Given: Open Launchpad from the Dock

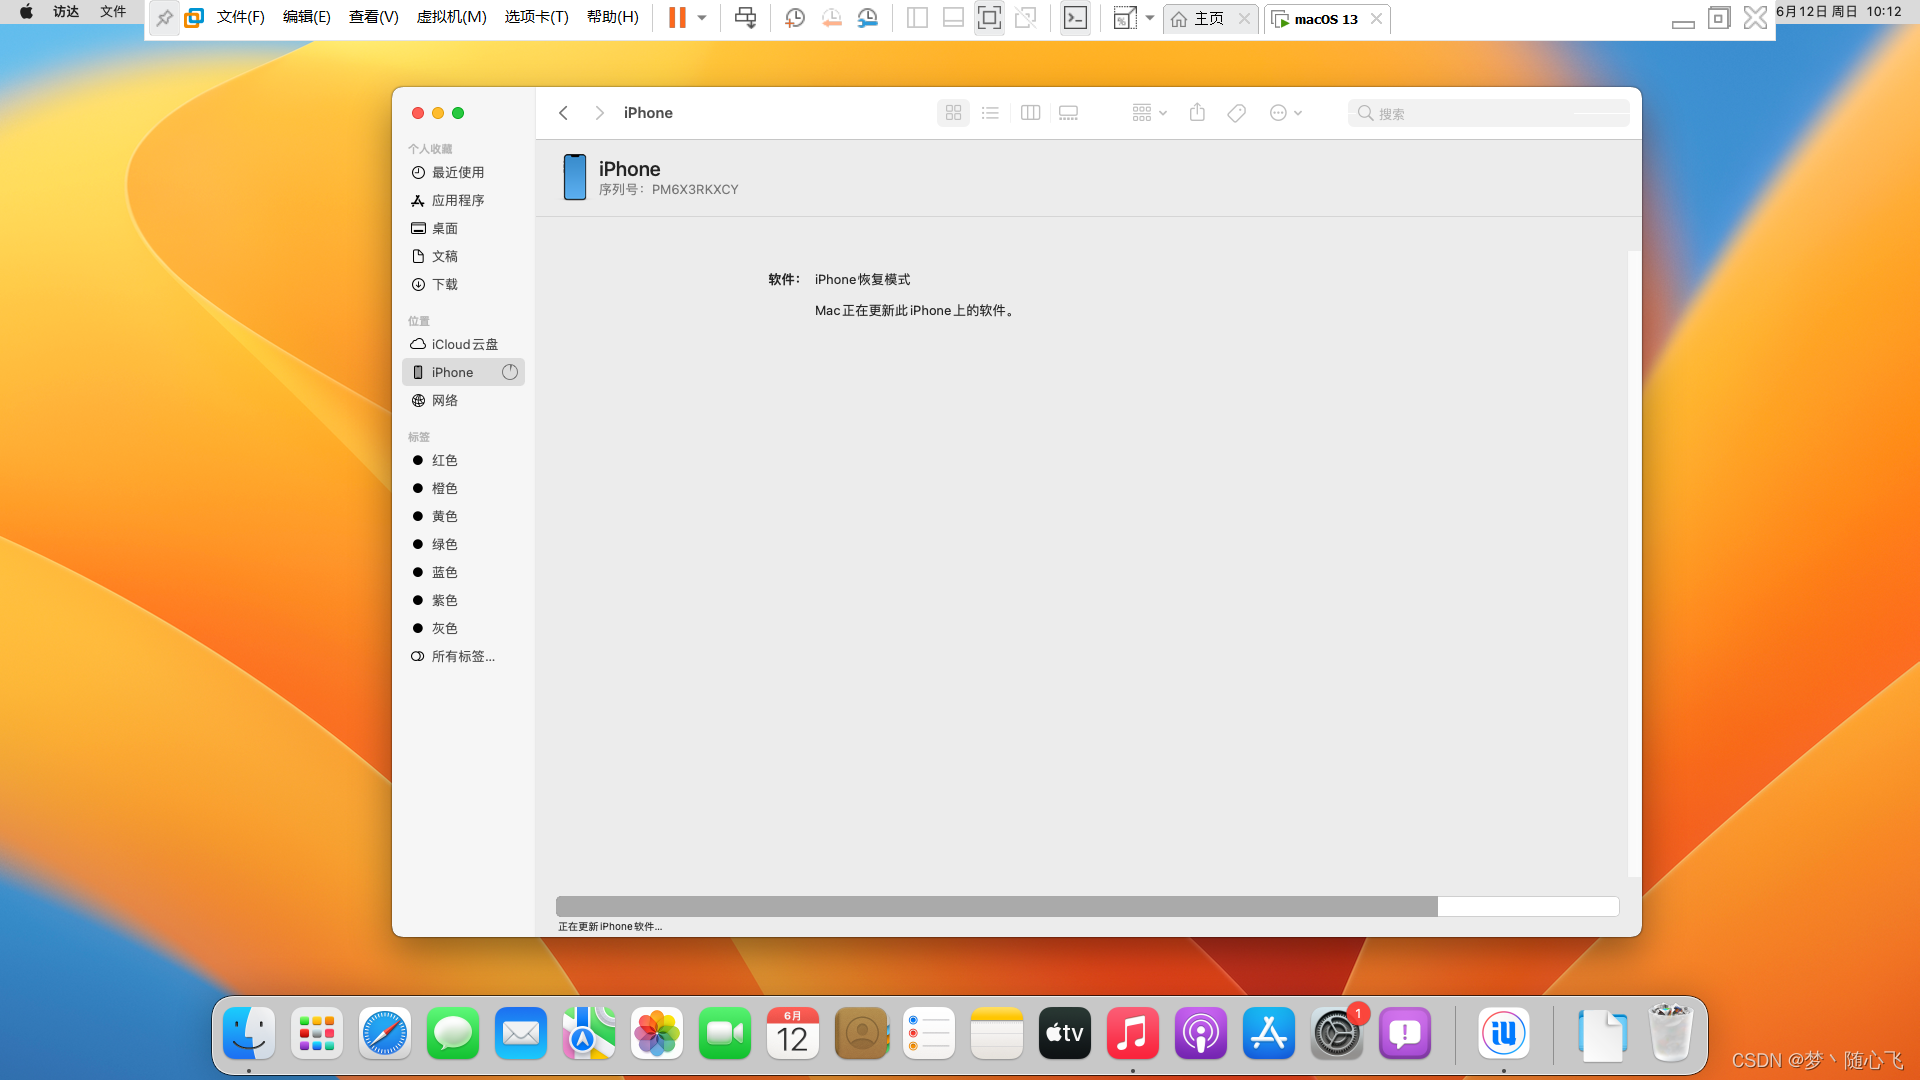Looking at the screenshot, I should 317,1034.
